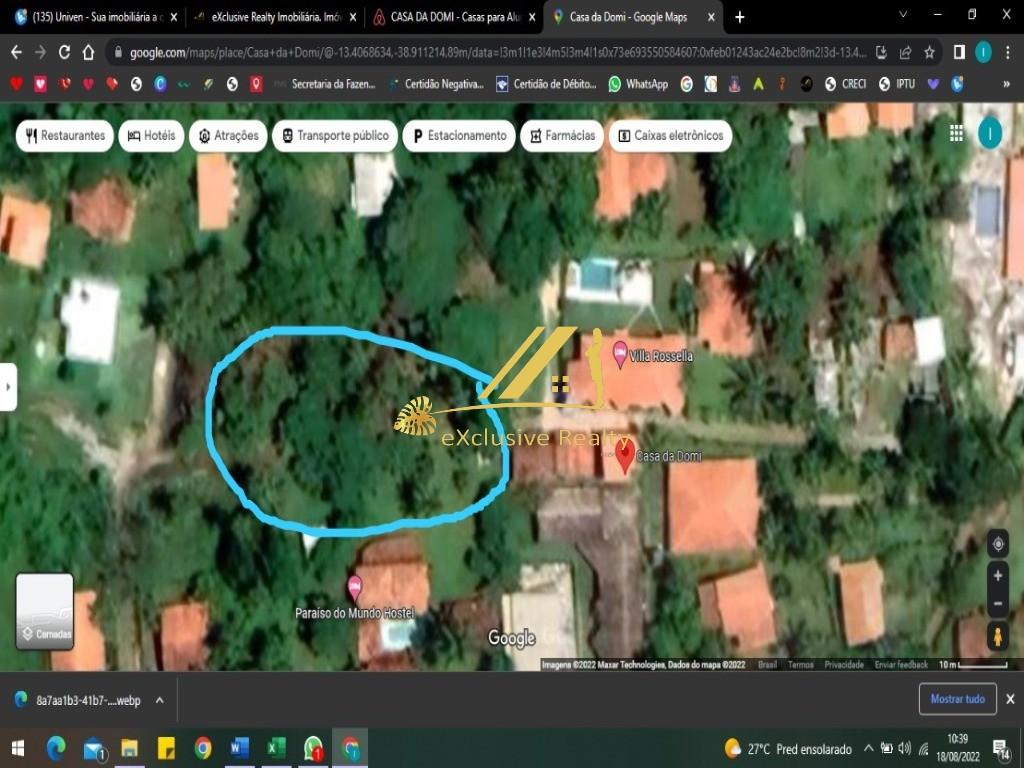Go to the browser home page
Viewport: 1024px width, 768px height.
coord(89,52)
